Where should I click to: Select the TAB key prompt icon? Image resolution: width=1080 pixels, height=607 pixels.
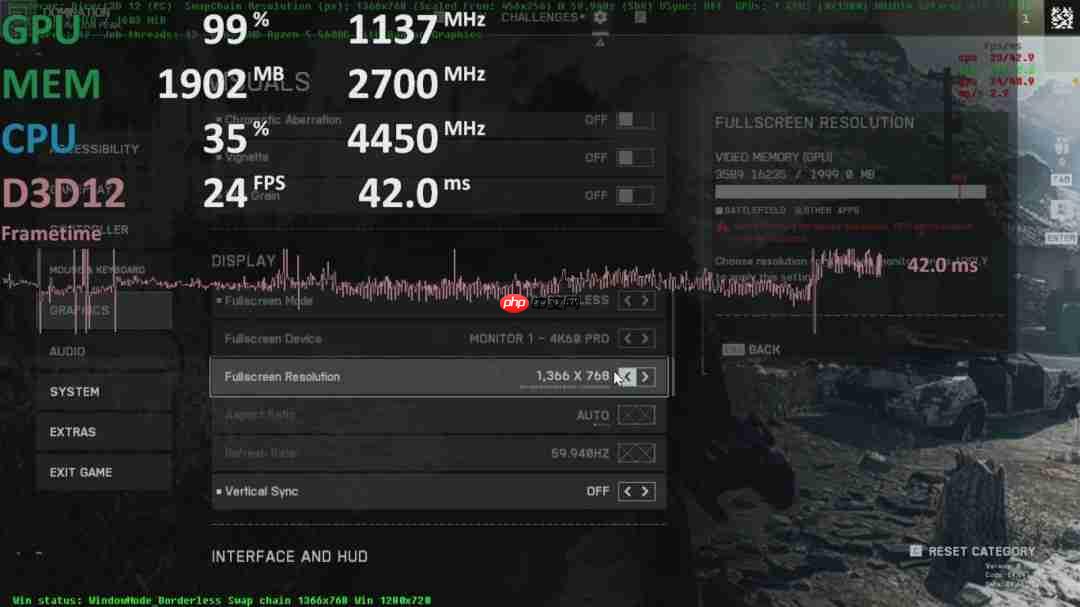(x=1062, y=178)
